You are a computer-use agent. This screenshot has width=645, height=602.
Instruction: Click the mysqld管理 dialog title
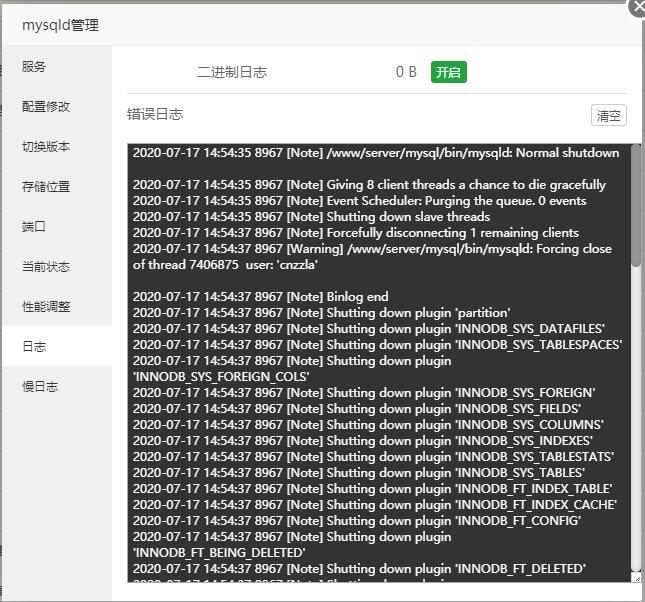click(x=61, y=25)
